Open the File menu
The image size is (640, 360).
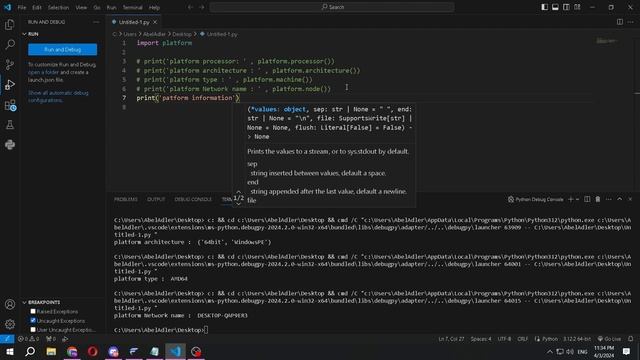pos(22,7)
